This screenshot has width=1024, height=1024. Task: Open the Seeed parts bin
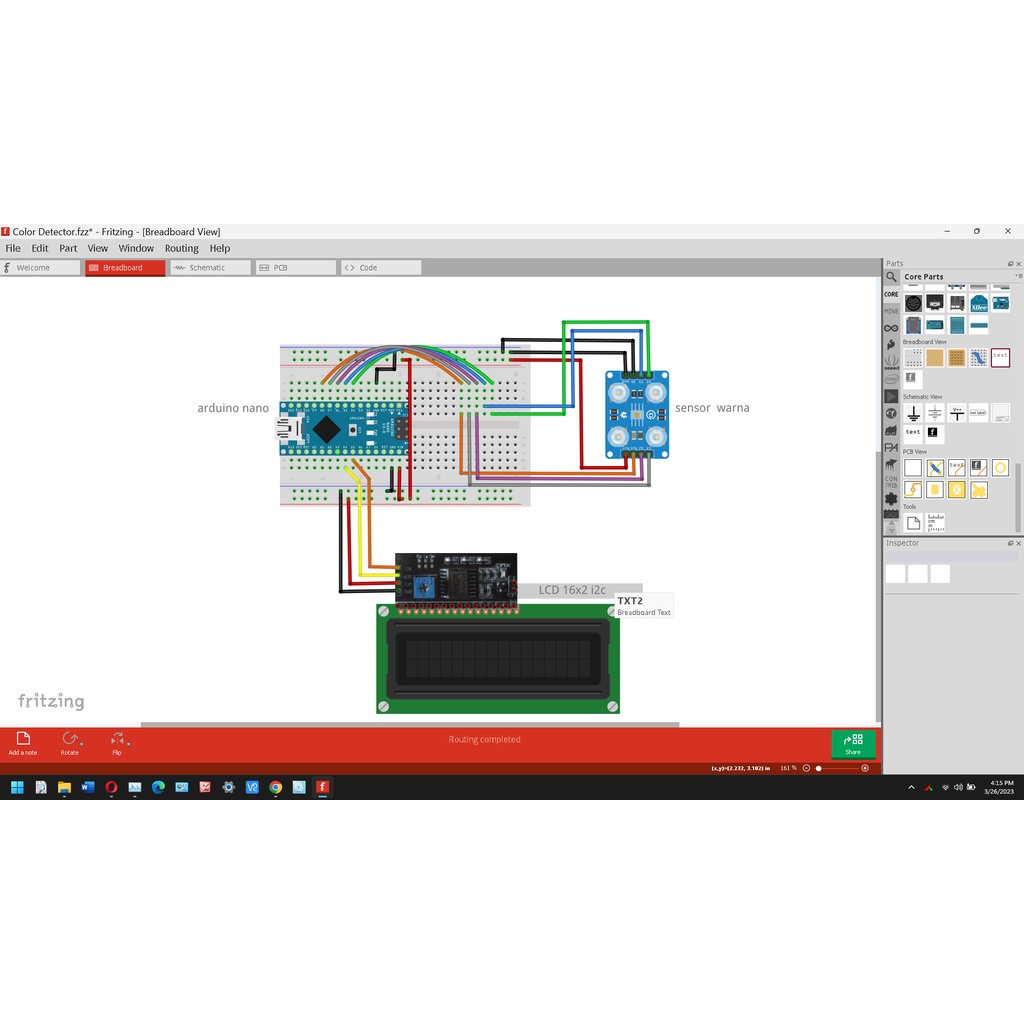tap(891, 362)
